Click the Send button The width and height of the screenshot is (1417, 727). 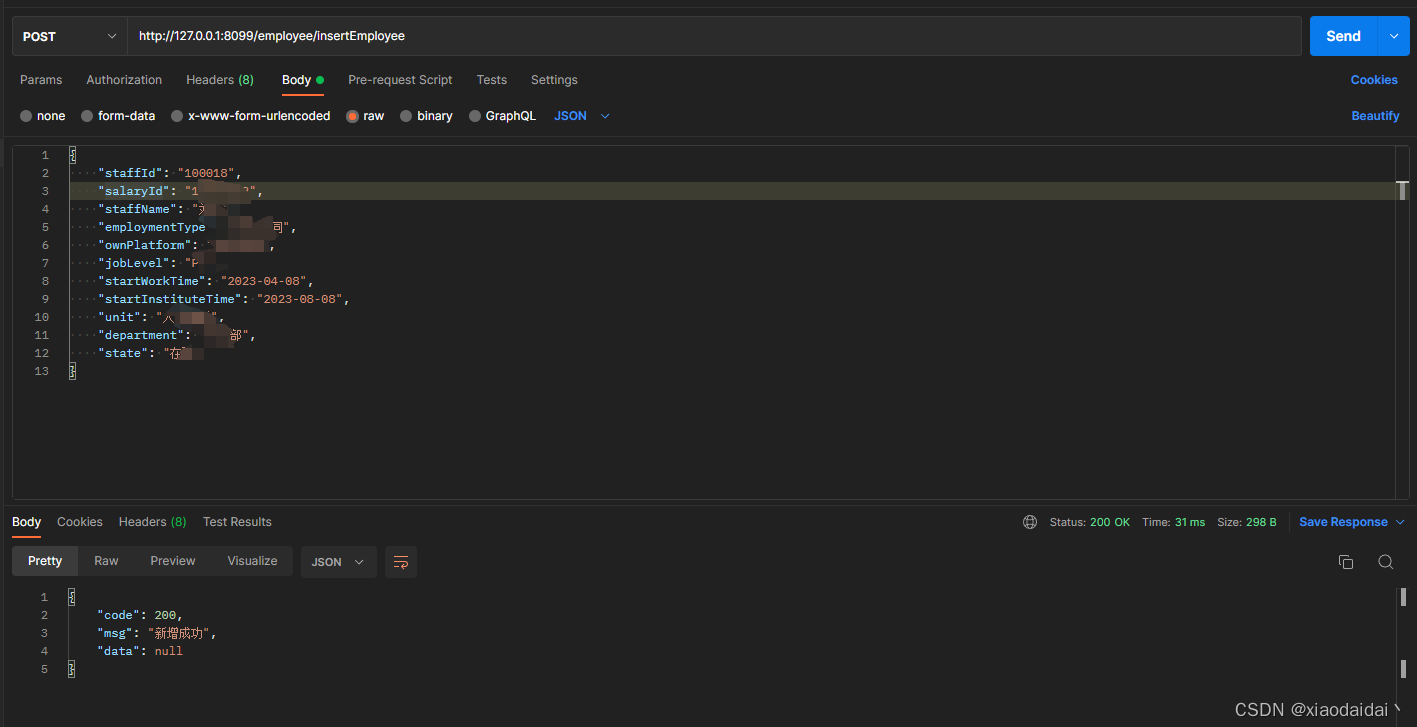[x=1343, y=36]
